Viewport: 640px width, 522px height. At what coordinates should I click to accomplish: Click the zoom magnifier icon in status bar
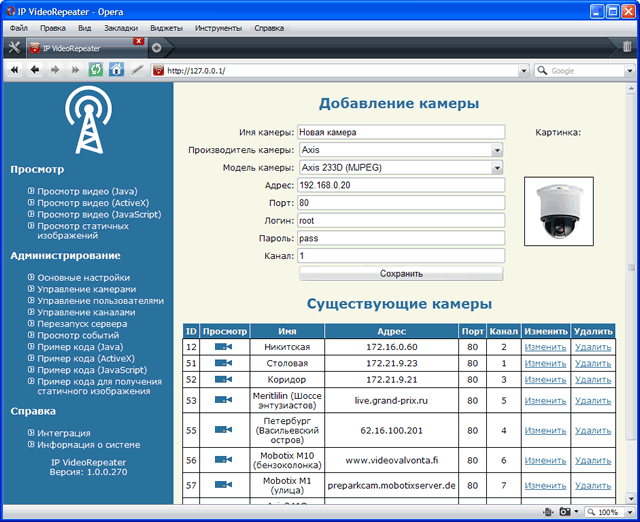click(x=591, y=512)
